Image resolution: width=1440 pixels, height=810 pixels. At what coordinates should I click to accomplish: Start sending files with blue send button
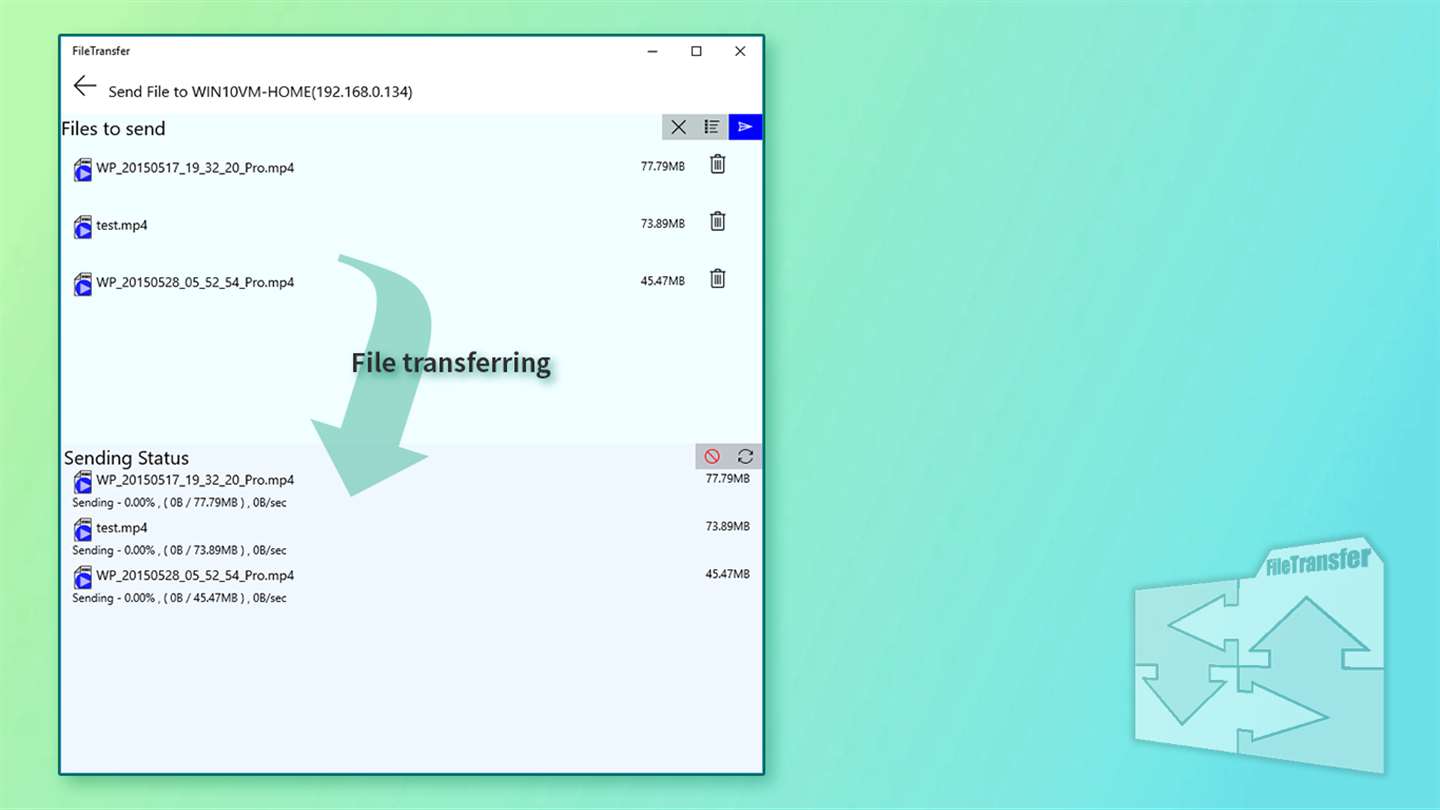tap(745, 127)
